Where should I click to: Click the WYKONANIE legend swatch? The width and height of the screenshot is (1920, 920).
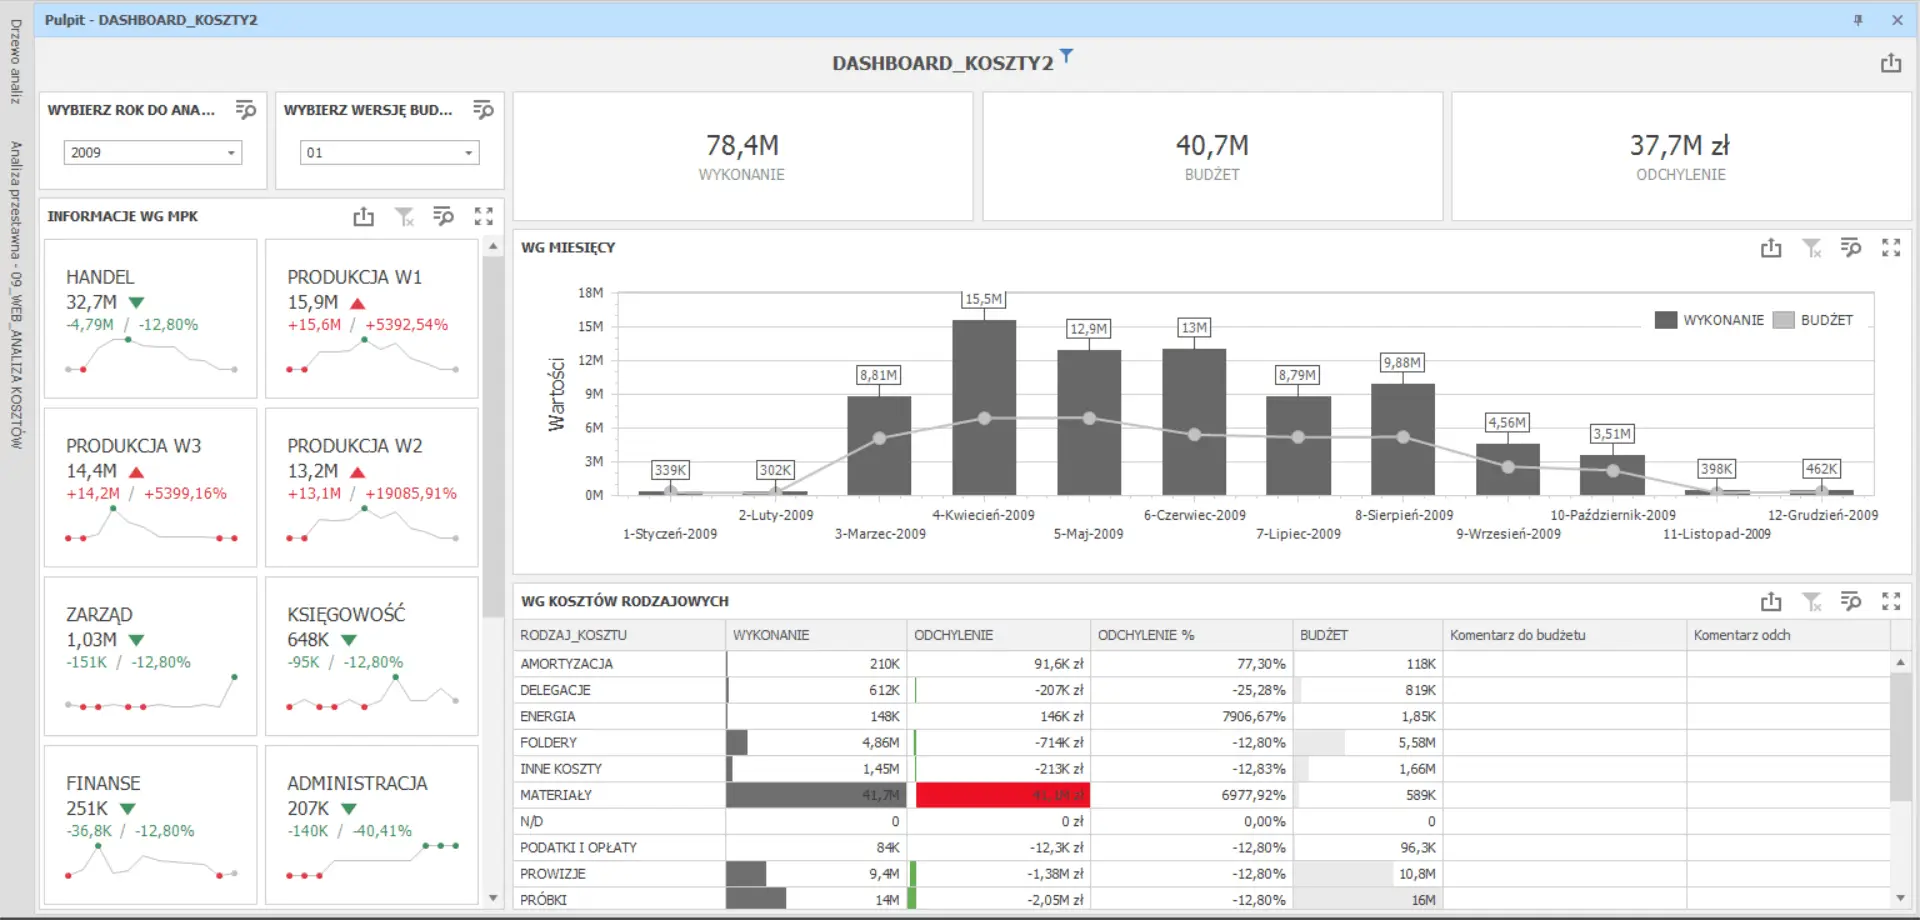click(1666, 320)
